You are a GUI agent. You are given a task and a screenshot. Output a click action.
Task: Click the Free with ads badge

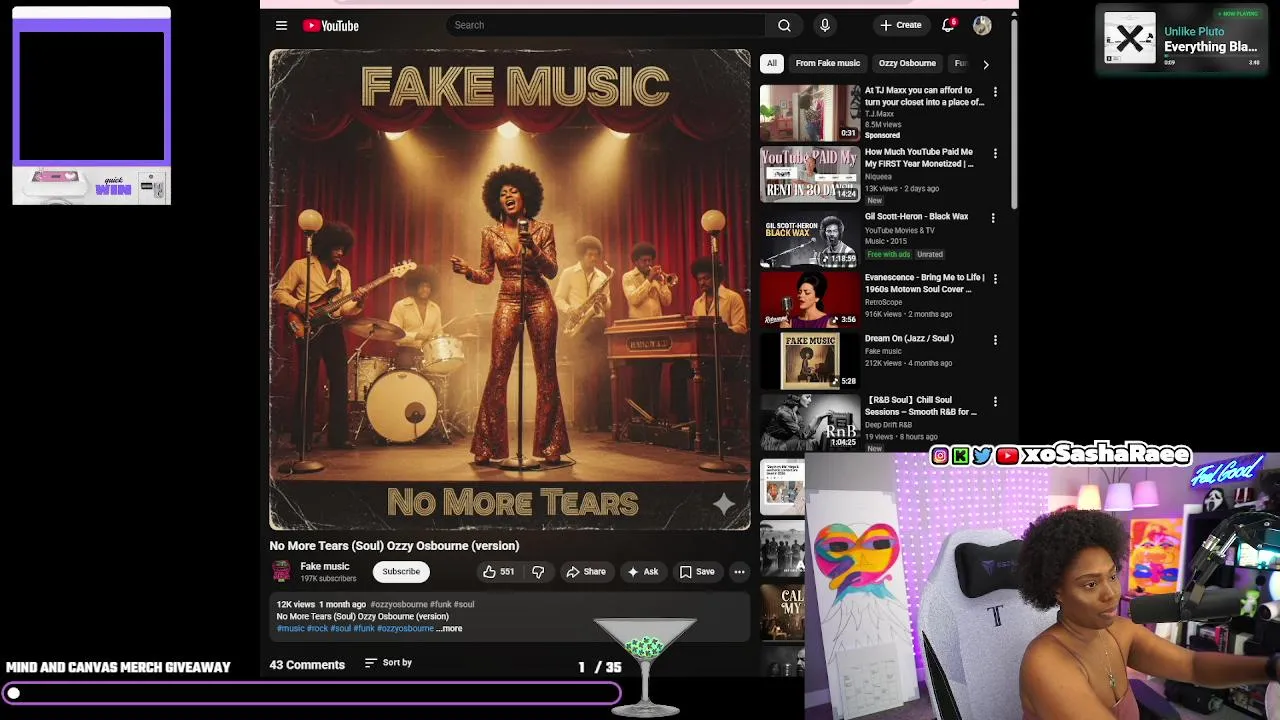point(888,254)
